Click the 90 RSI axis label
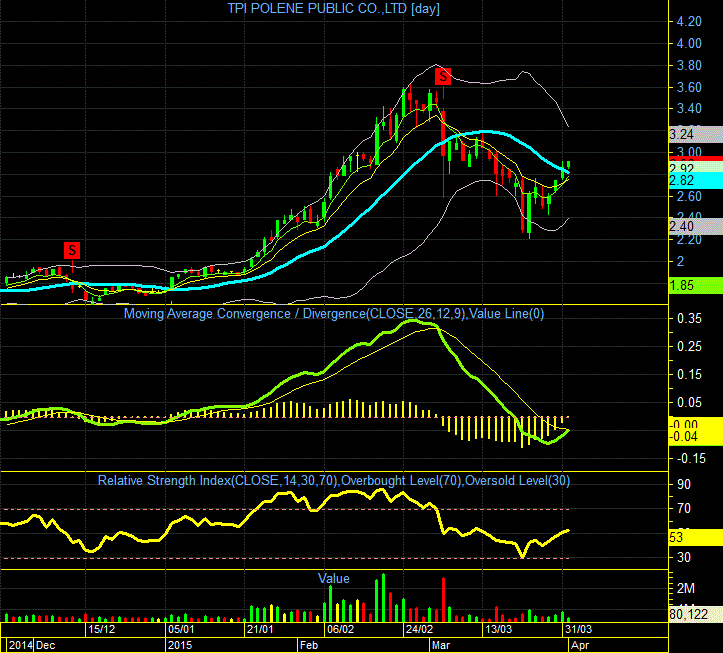 (684, 485)
